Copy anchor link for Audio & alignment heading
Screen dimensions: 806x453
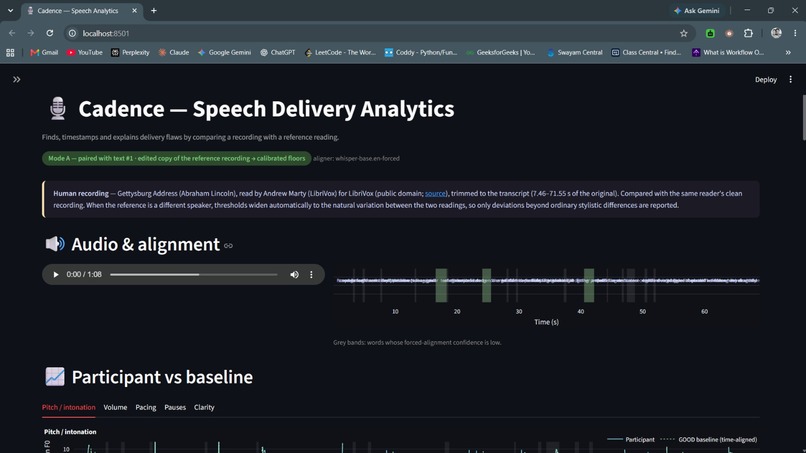click(x=228, y=246)
